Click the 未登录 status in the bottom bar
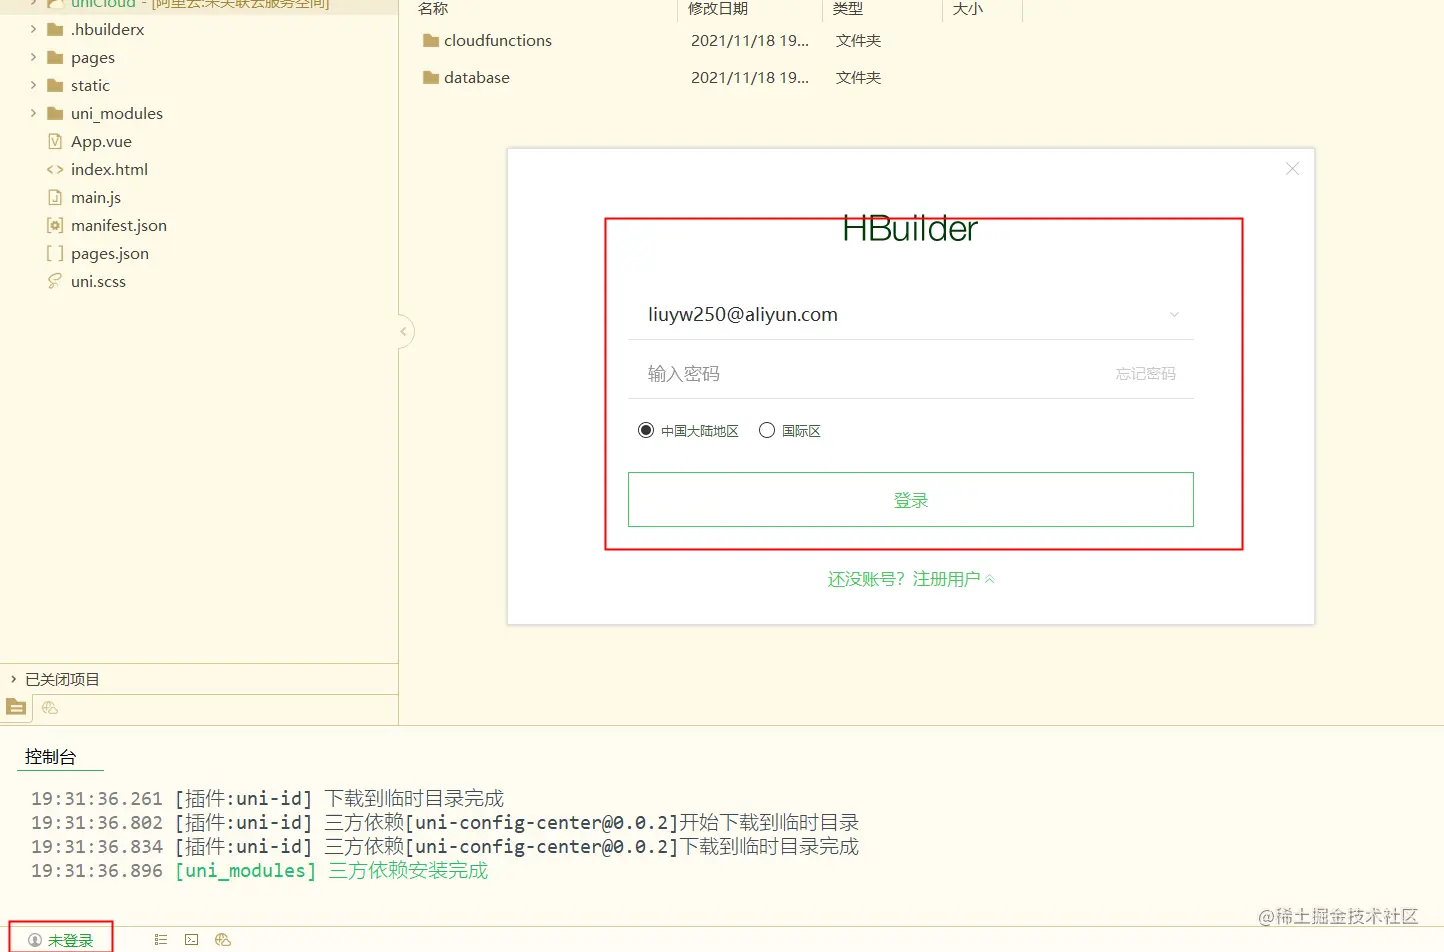 click(x=61, y=940)
